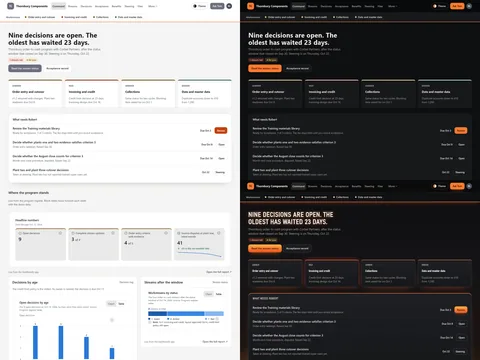The width and height of the screenshot is (480, 360).
Task: Click the orange button beside Theme, upper dark panel
Action: point(457,6)
